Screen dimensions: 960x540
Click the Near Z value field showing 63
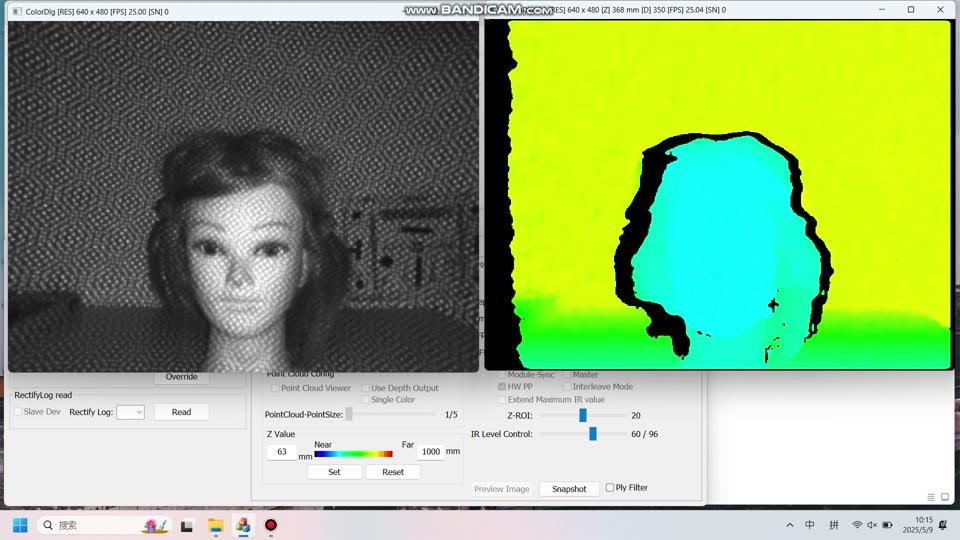[x=282, y=452]
